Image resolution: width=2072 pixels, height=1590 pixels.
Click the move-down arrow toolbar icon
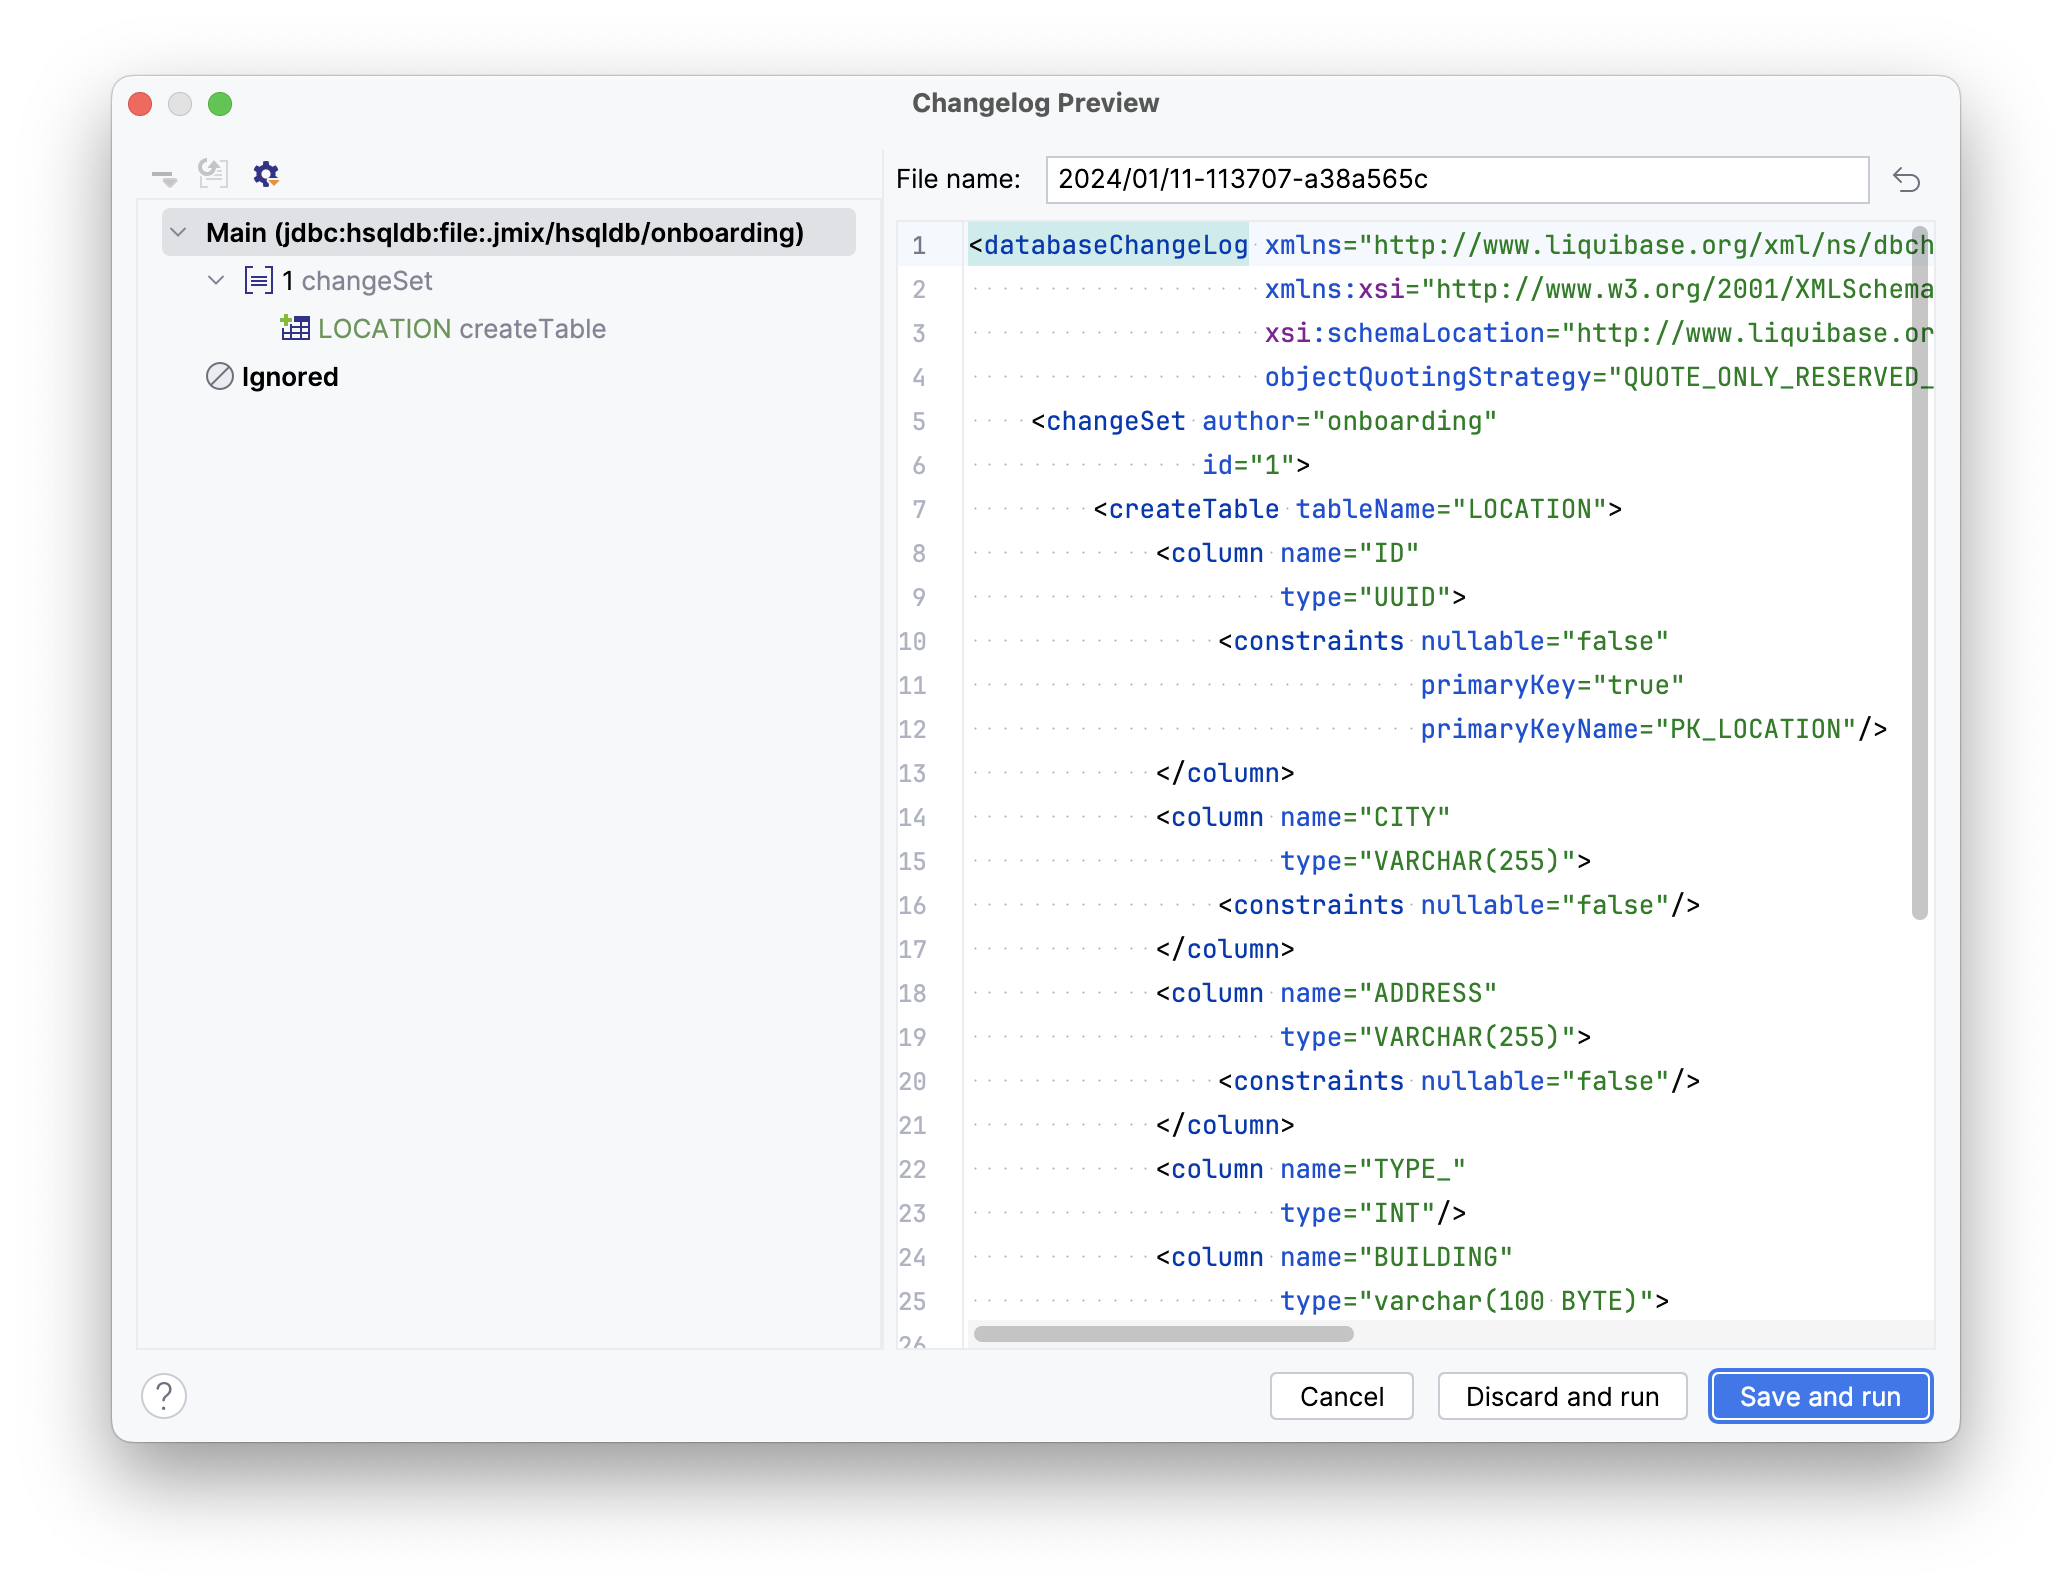click(164, 178)
